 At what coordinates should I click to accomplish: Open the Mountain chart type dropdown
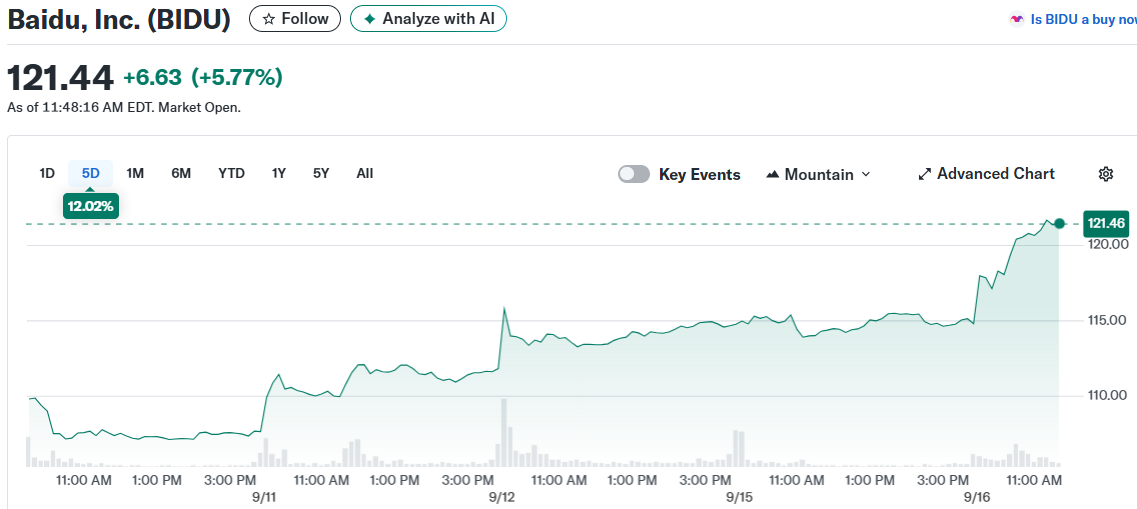(818, 174)
